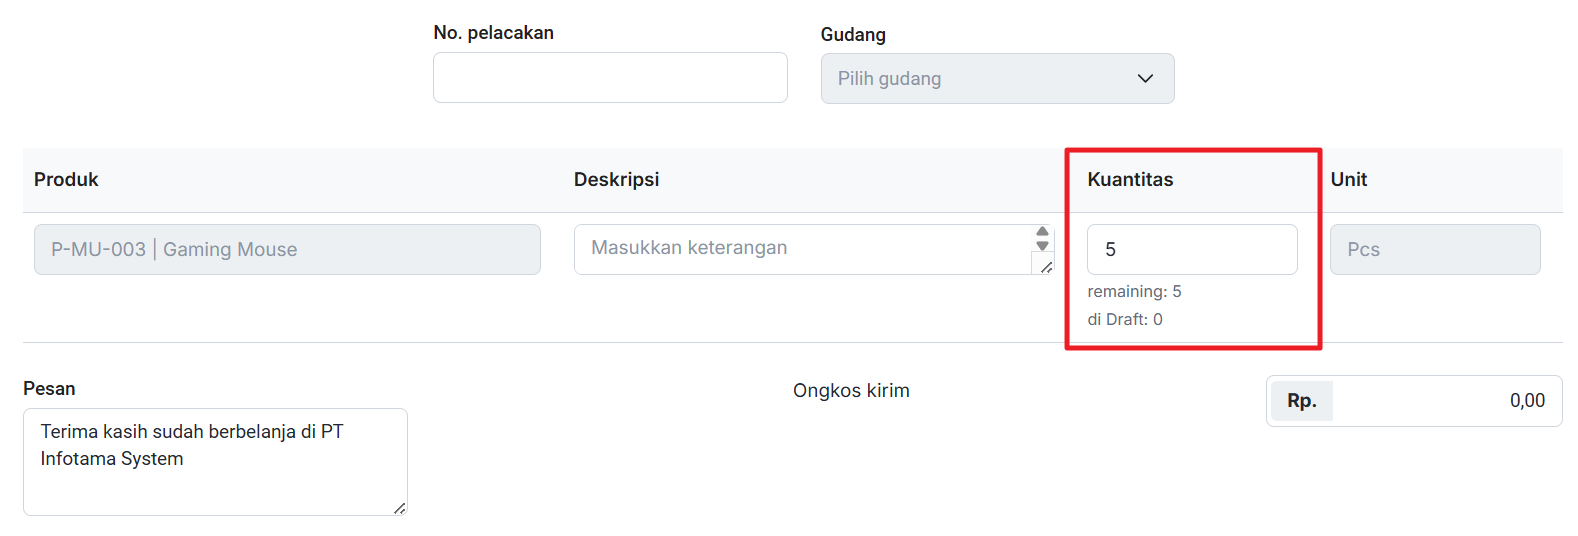This screenshot has height=536, width=1578.
Task: Click the resize handle of Pesan textarea
Action: pos(400,508)
